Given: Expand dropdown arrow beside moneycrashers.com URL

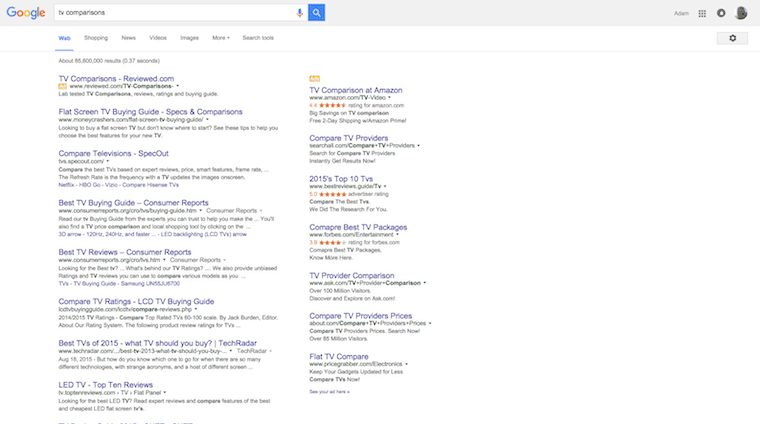Looking at the screenshot, I should point(207,120).
